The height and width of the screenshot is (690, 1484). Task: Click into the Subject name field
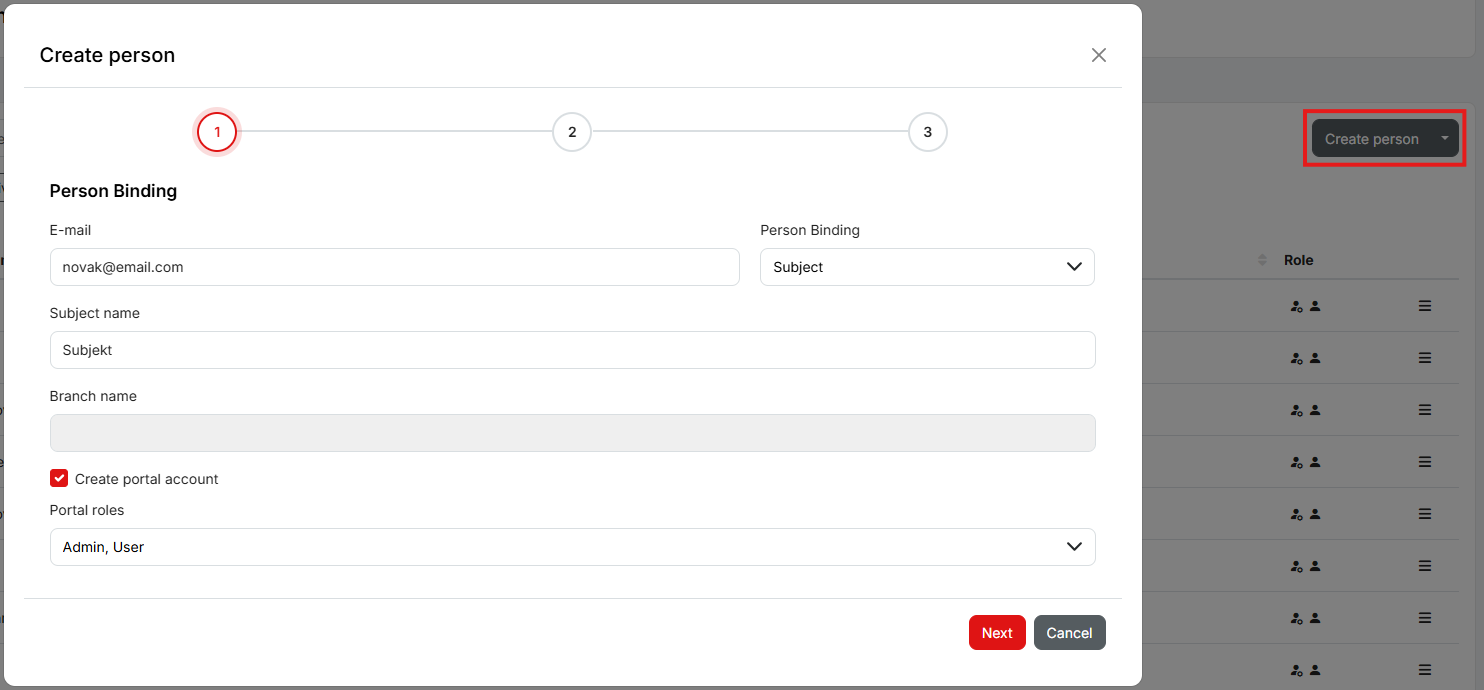[x=572, y=350]
